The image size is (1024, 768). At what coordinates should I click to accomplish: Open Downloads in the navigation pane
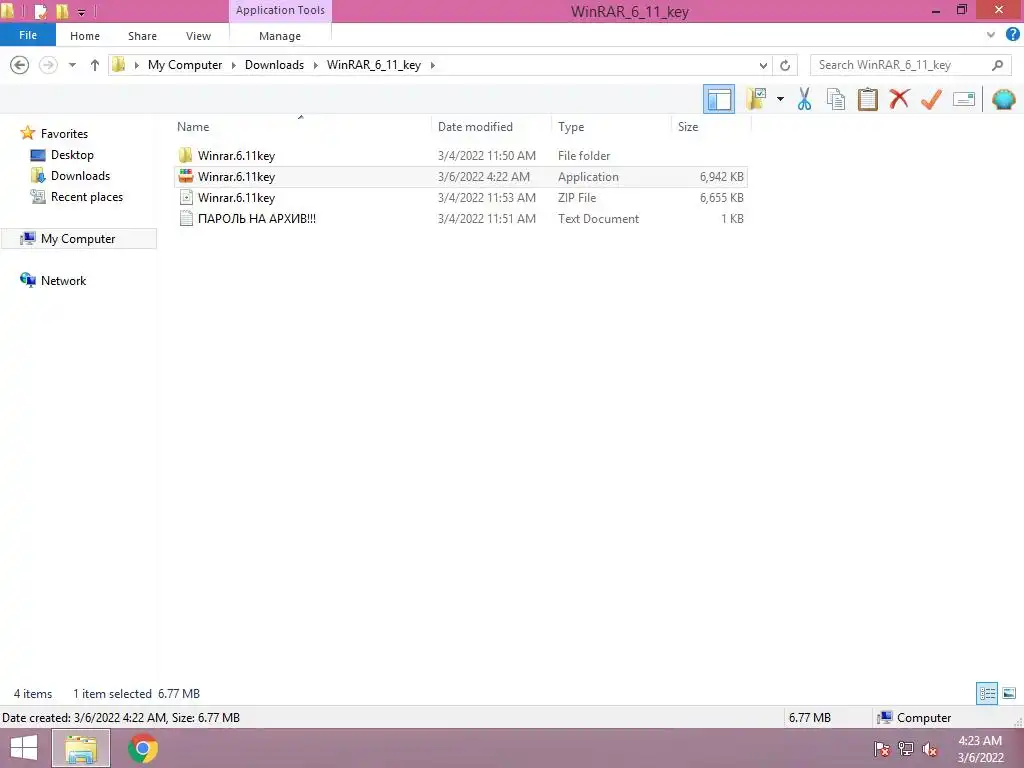click(80, 176)
